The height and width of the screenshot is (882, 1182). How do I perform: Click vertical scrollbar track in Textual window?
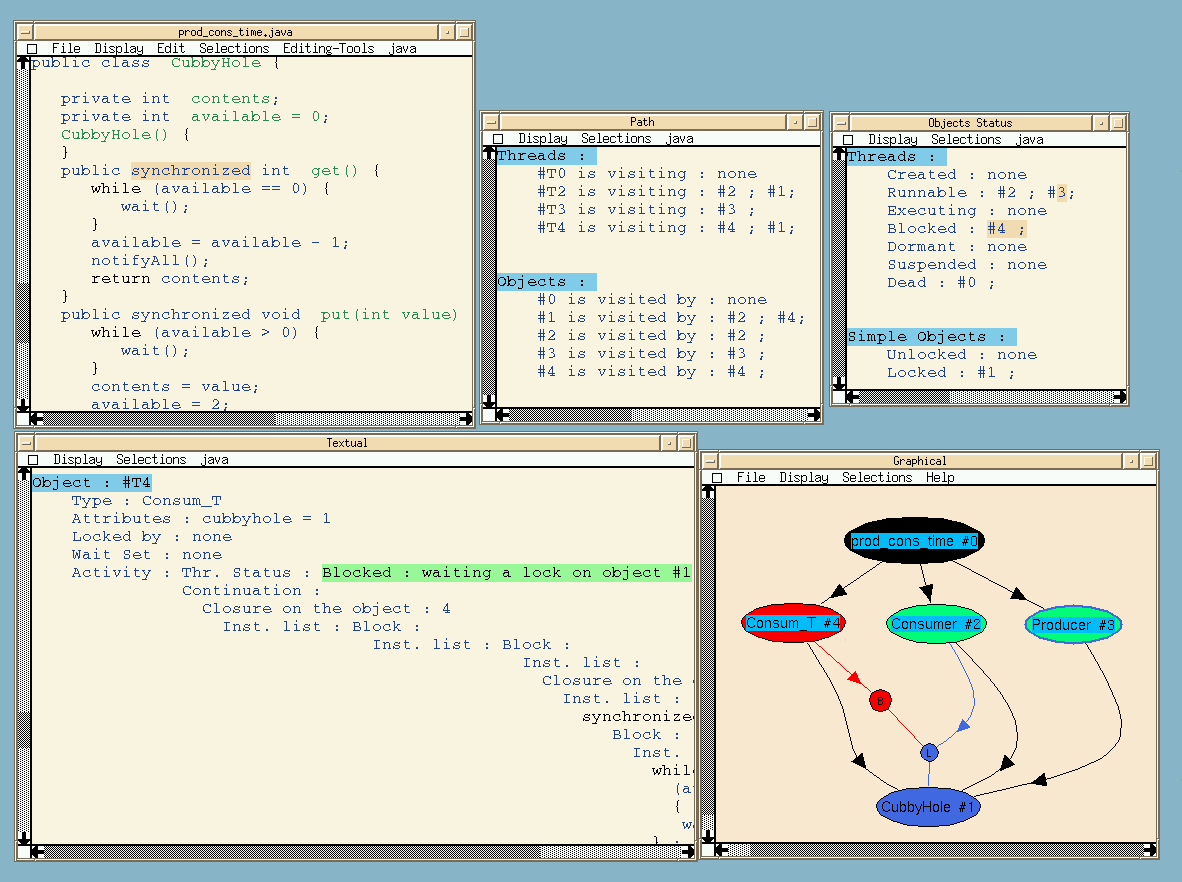click(x=23, y=656)
